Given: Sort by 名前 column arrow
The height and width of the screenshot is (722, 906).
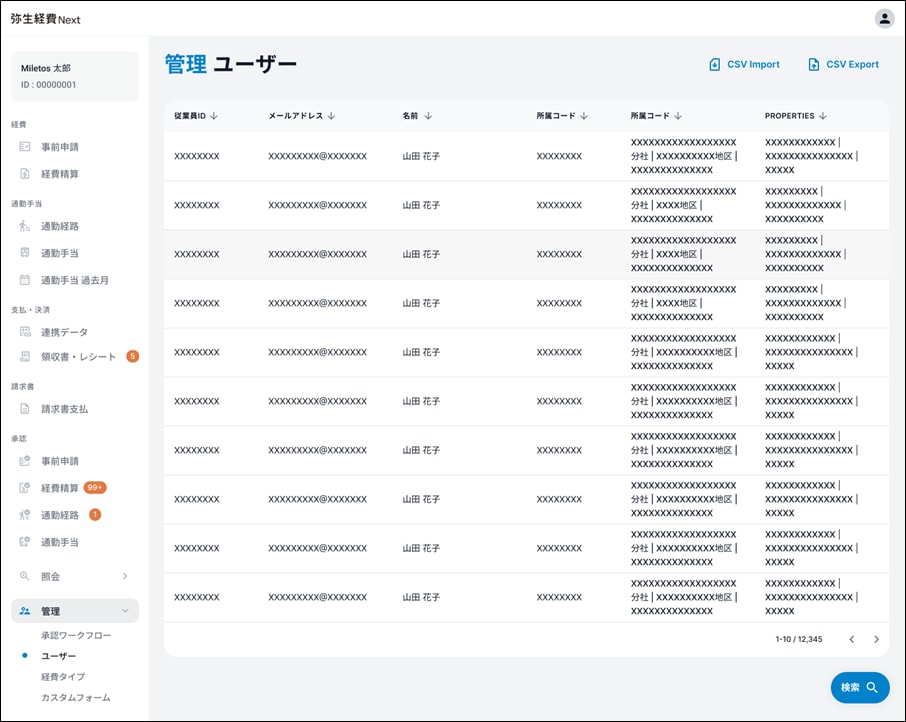Looking at the screenshot, I should pos(428,116).
